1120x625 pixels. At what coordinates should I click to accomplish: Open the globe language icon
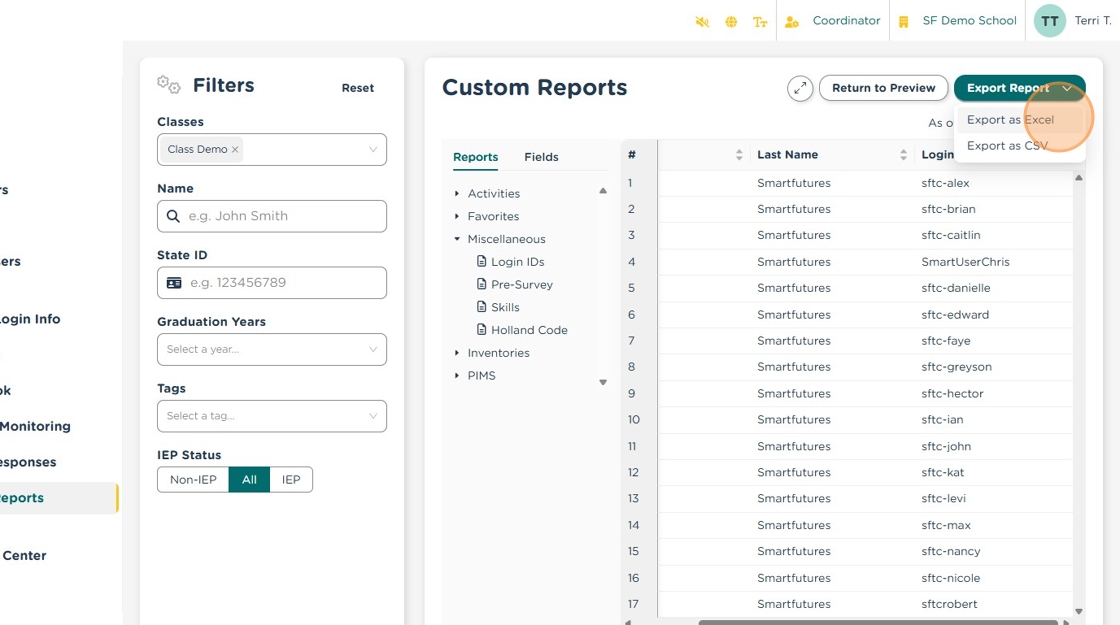731,22
